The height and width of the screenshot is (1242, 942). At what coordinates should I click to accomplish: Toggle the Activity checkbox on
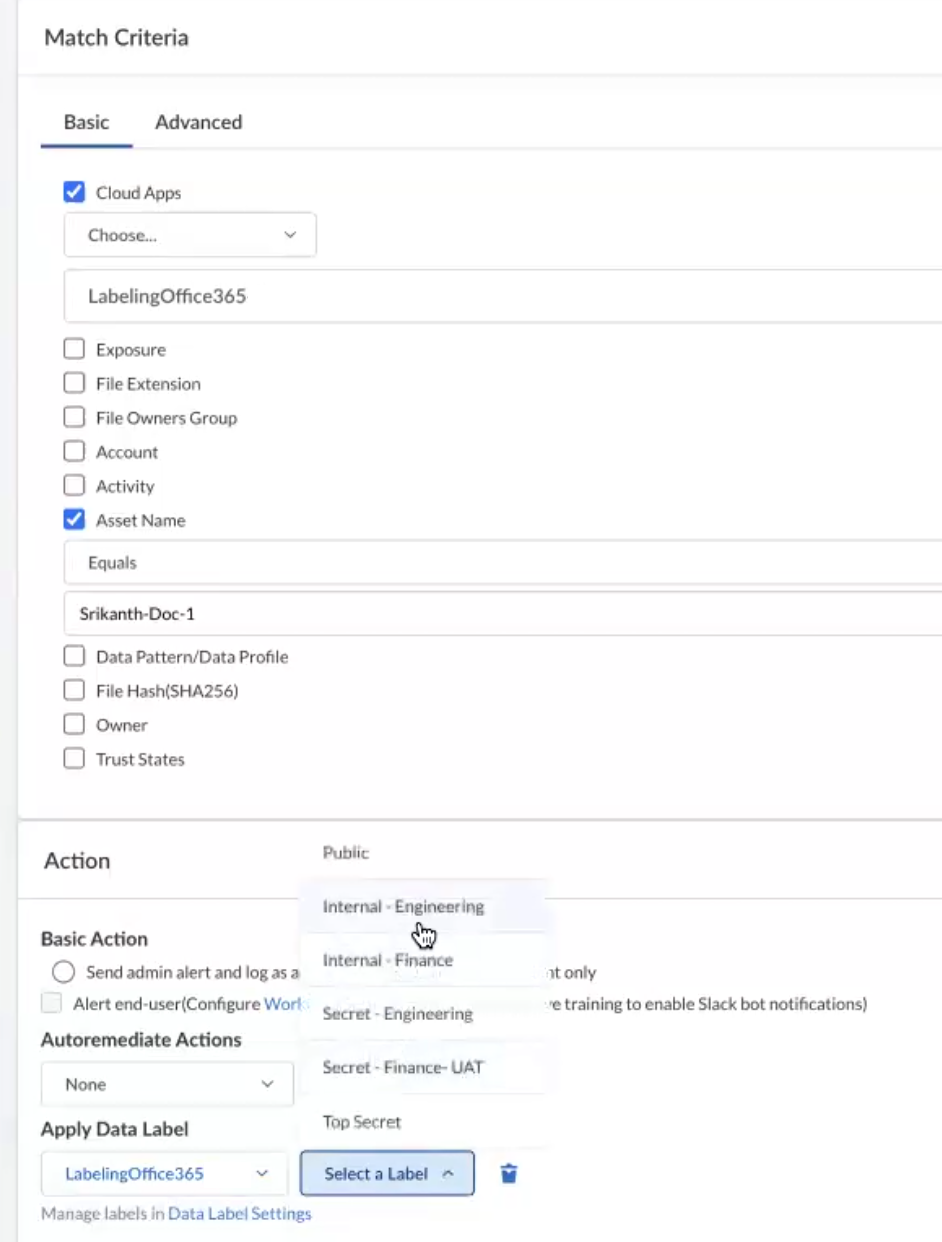[x=74, y=486]
